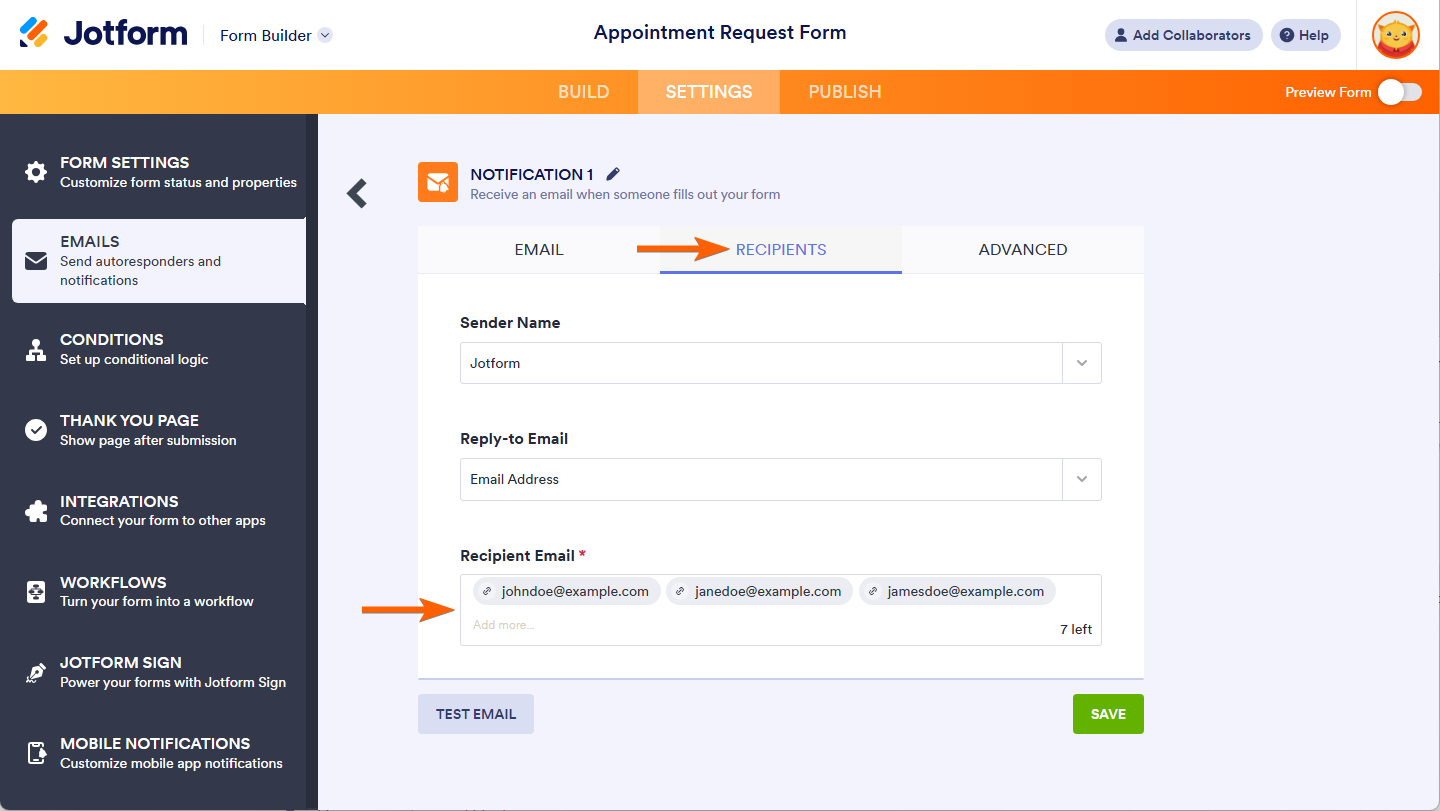
Task: Click the Workflows sidebar icon
Action: tap(36, 592)
